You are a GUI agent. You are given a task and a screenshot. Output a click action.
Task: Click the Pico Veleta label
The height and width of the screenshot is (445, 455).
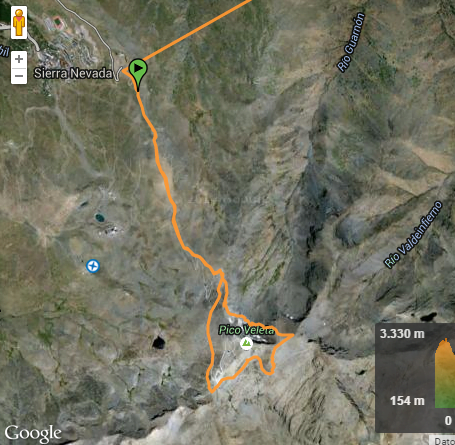pos(246,330)
